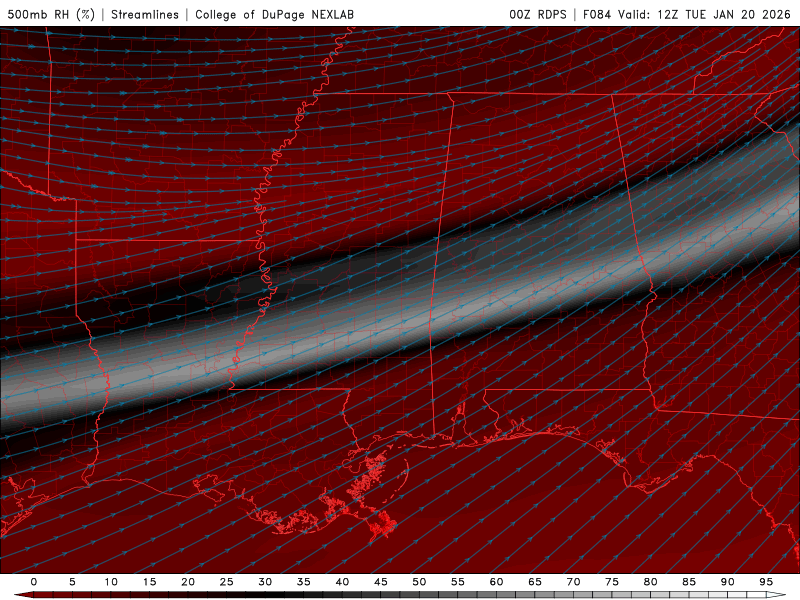Screen dimensions: 800x600
Task: Click the colorbar label "20"
Action: click(x=188, y=582)
